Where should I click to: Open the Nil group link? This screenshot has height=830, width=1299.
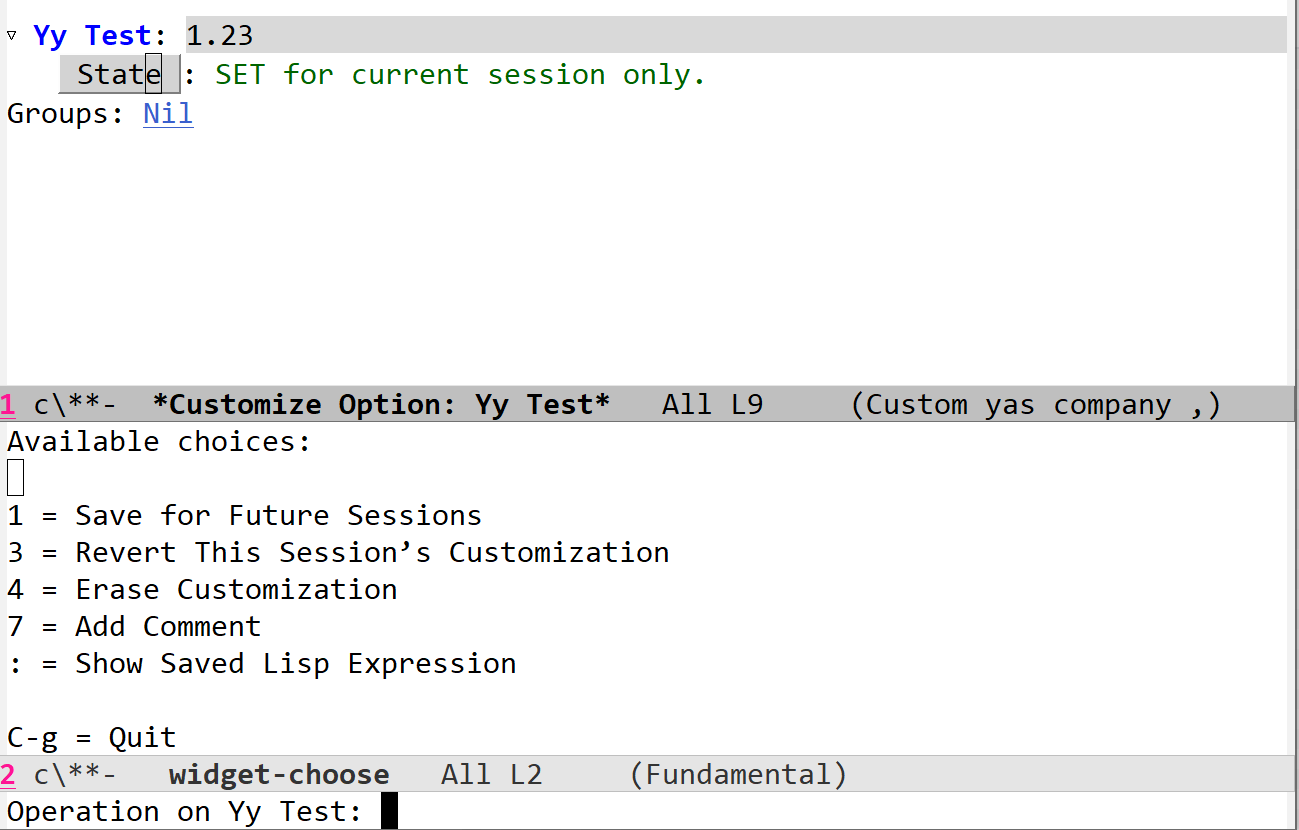[168, 114]
